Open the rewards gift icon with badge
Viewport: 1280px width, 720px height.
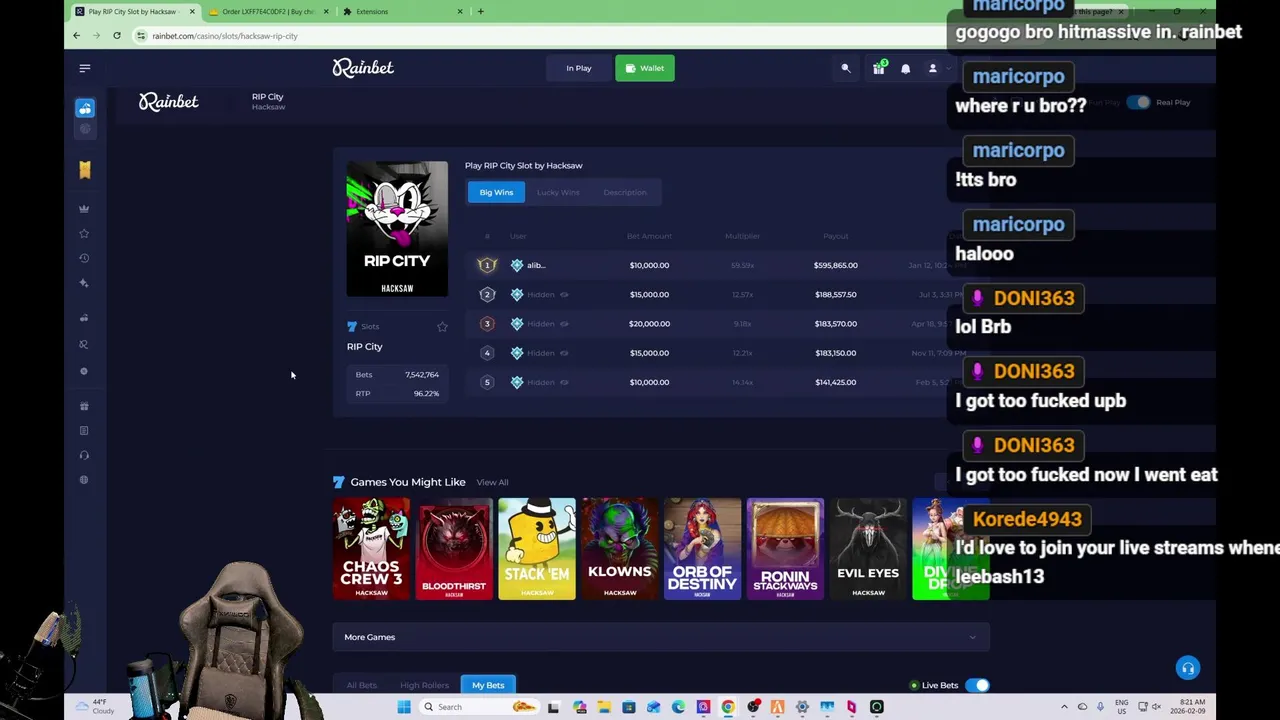(x=878, y=68)
